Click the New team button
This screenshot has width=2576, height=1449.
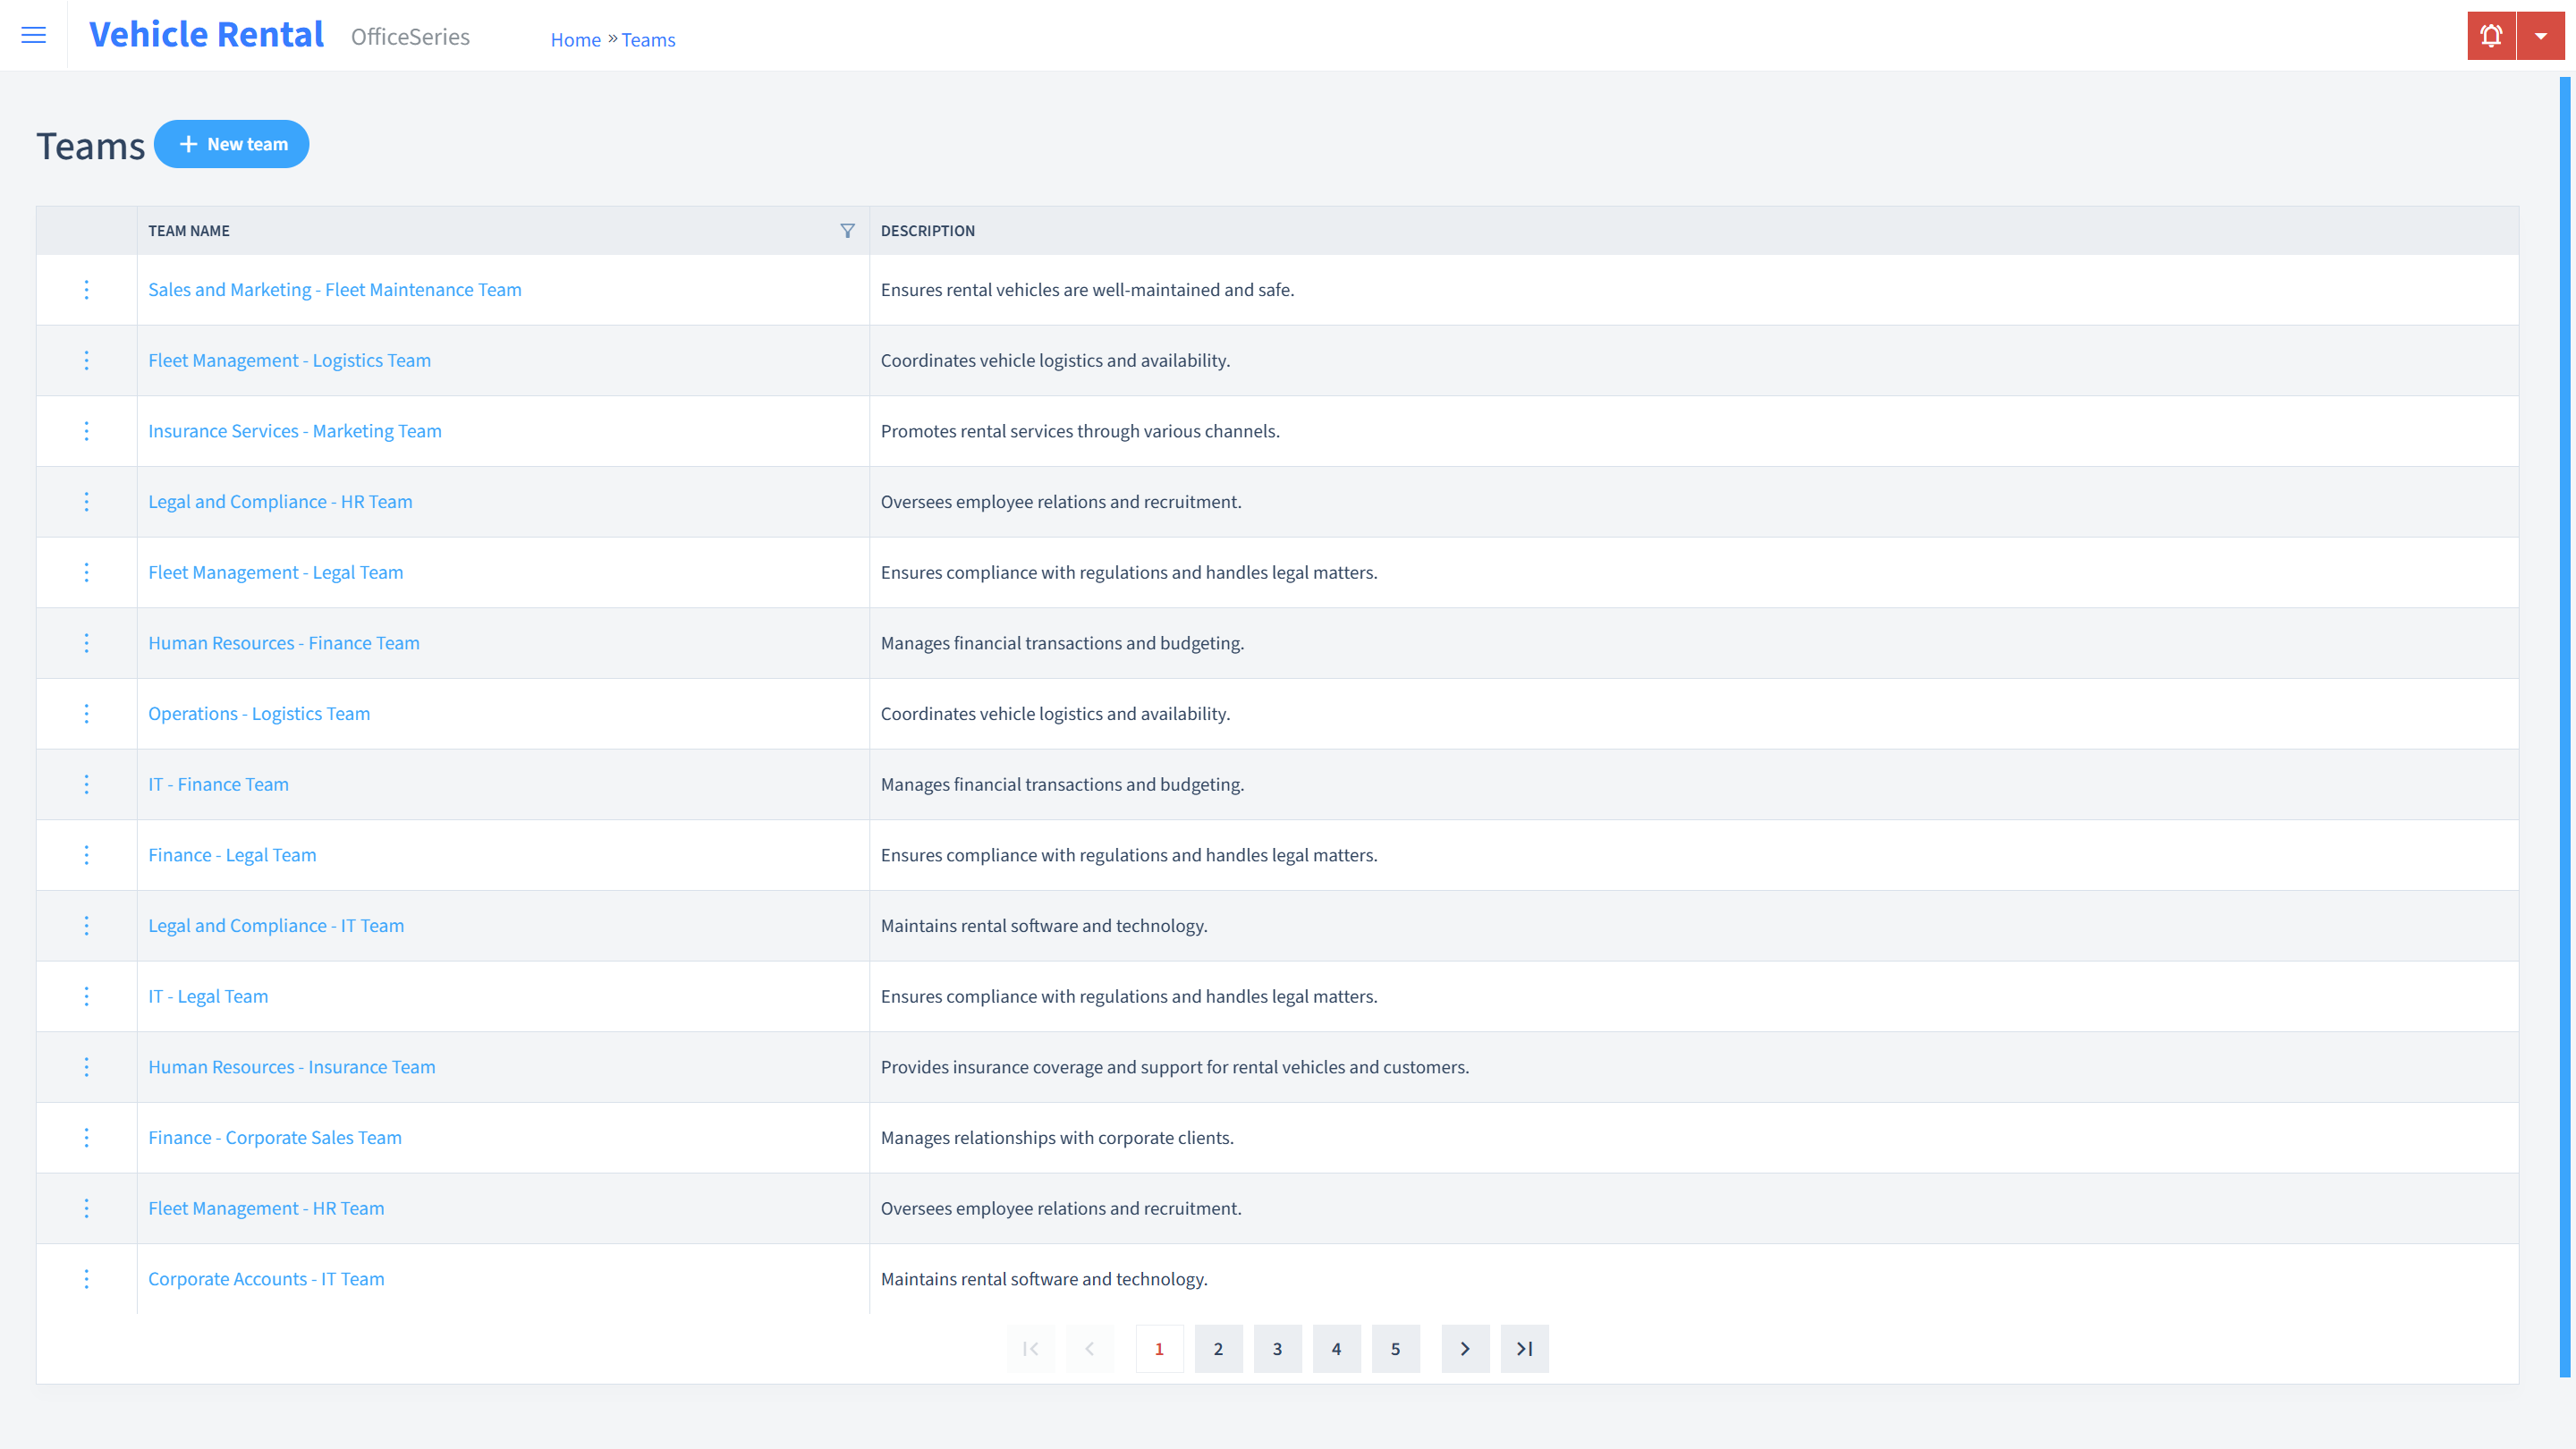point(232,143)
